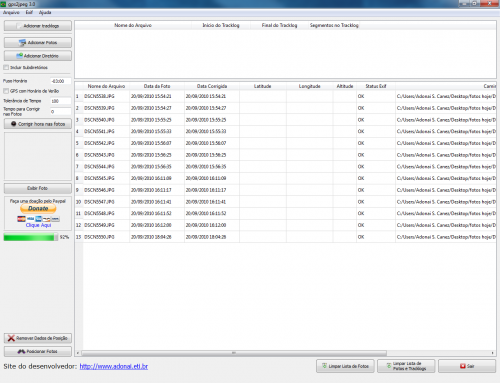Screen dimensions: 500x383
Task: Click the Adicionar Fotos button
Action: (38, 42)
